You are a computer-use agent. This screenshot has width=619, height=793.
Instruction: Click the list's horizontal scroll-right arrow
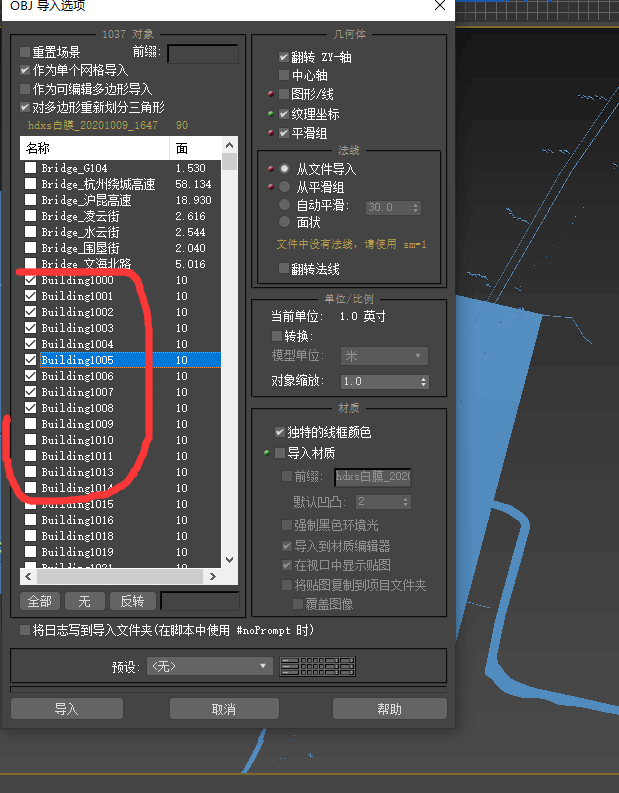(213, 576)
